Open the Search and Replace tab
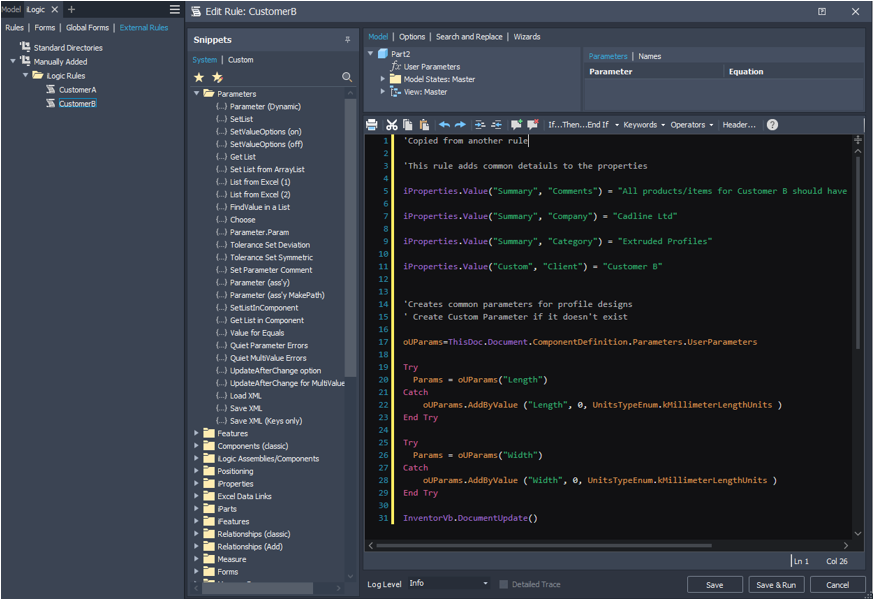 [x=469, y=37]
